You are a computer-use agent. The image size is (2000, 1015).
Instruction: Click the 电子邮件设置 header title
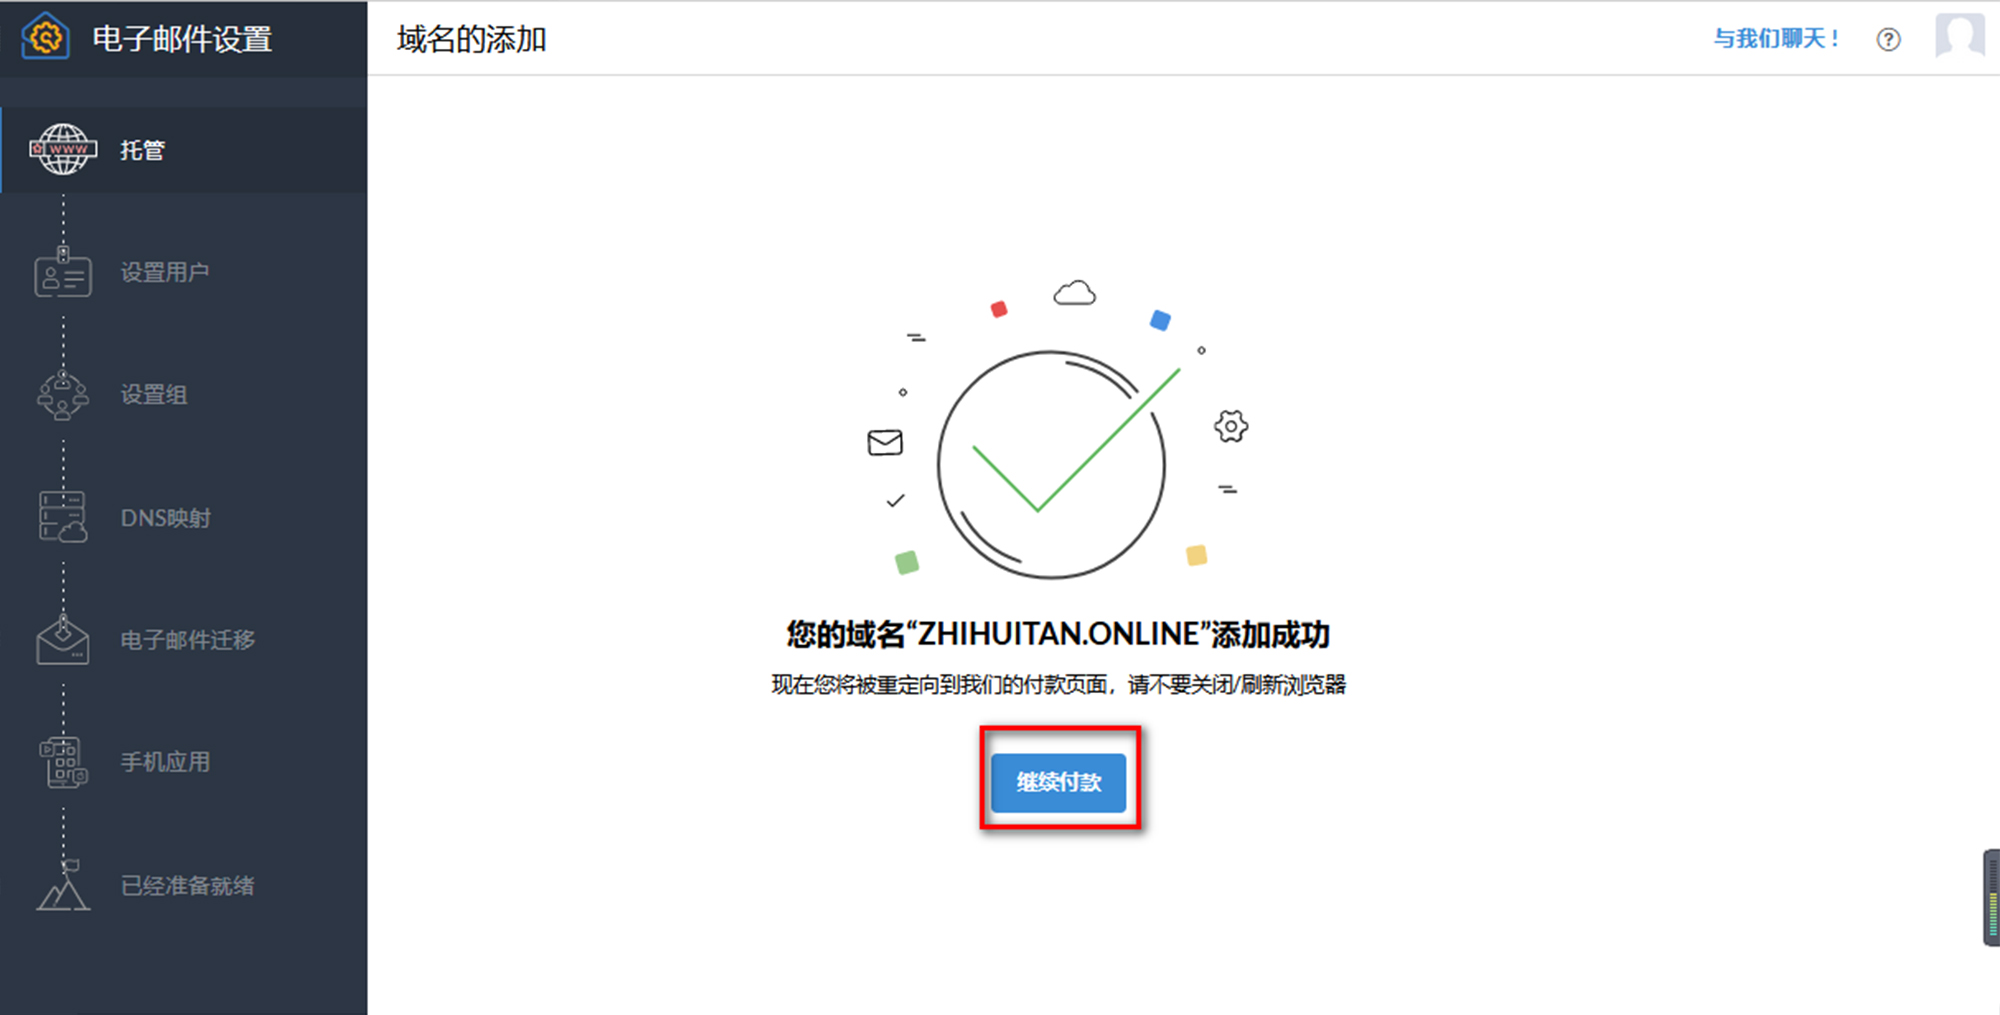click(x=182, y=39)
